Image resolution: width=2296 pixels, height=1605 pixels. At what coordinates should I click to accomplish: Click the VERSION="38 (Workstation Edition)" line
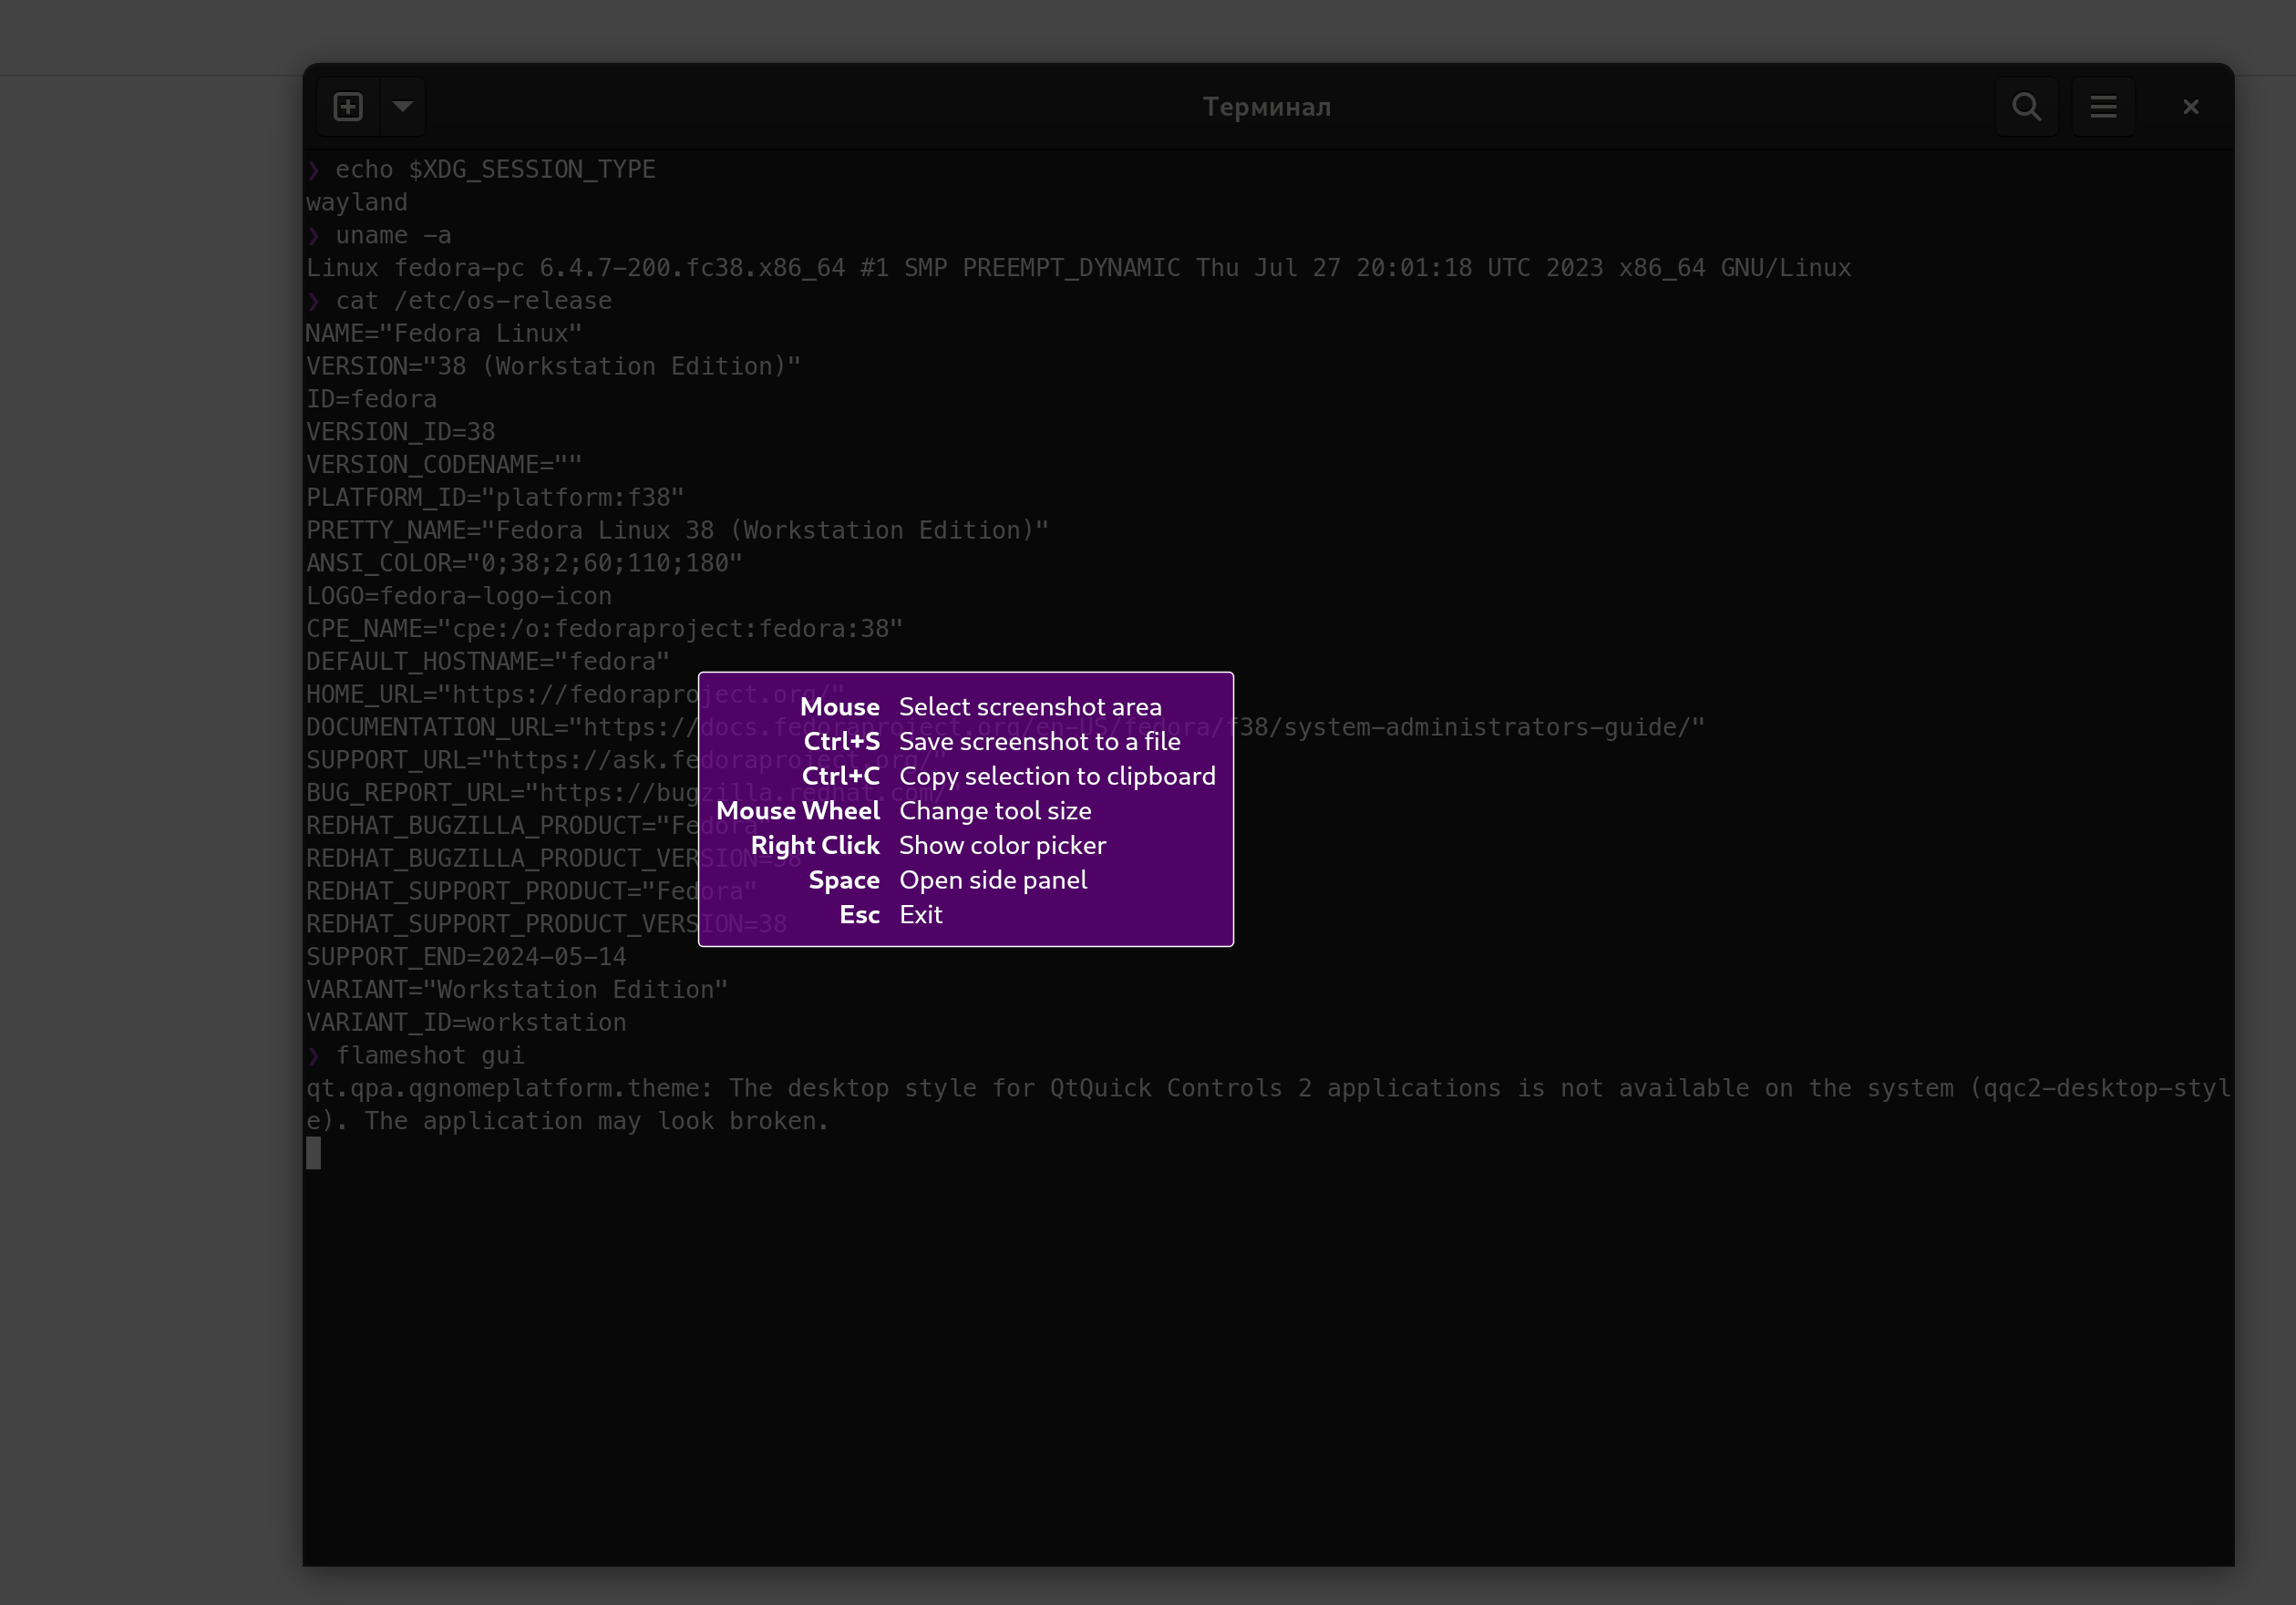pyautogui.click(x=554, y=367)
